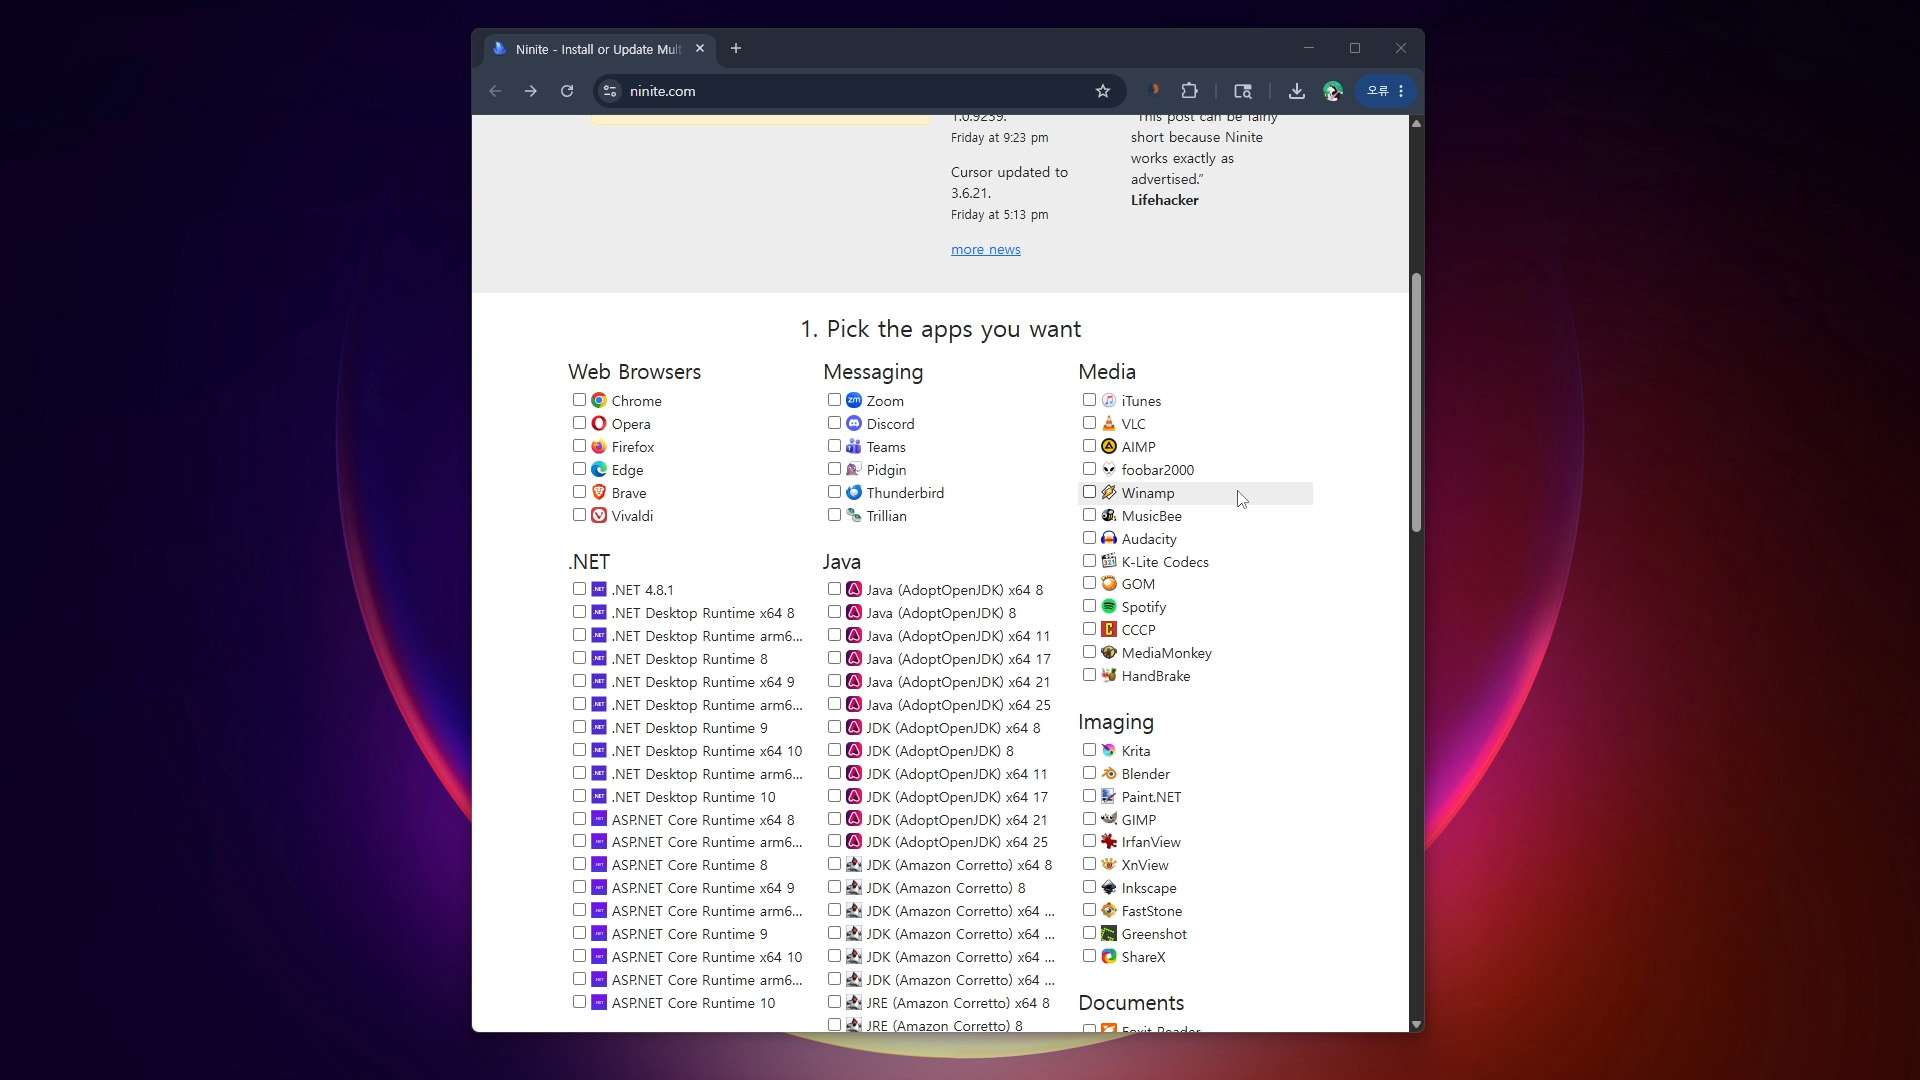This screenshot has height=1080, width=1920.
Task: Click the Blender app icon
Action: click(1109, 773)
